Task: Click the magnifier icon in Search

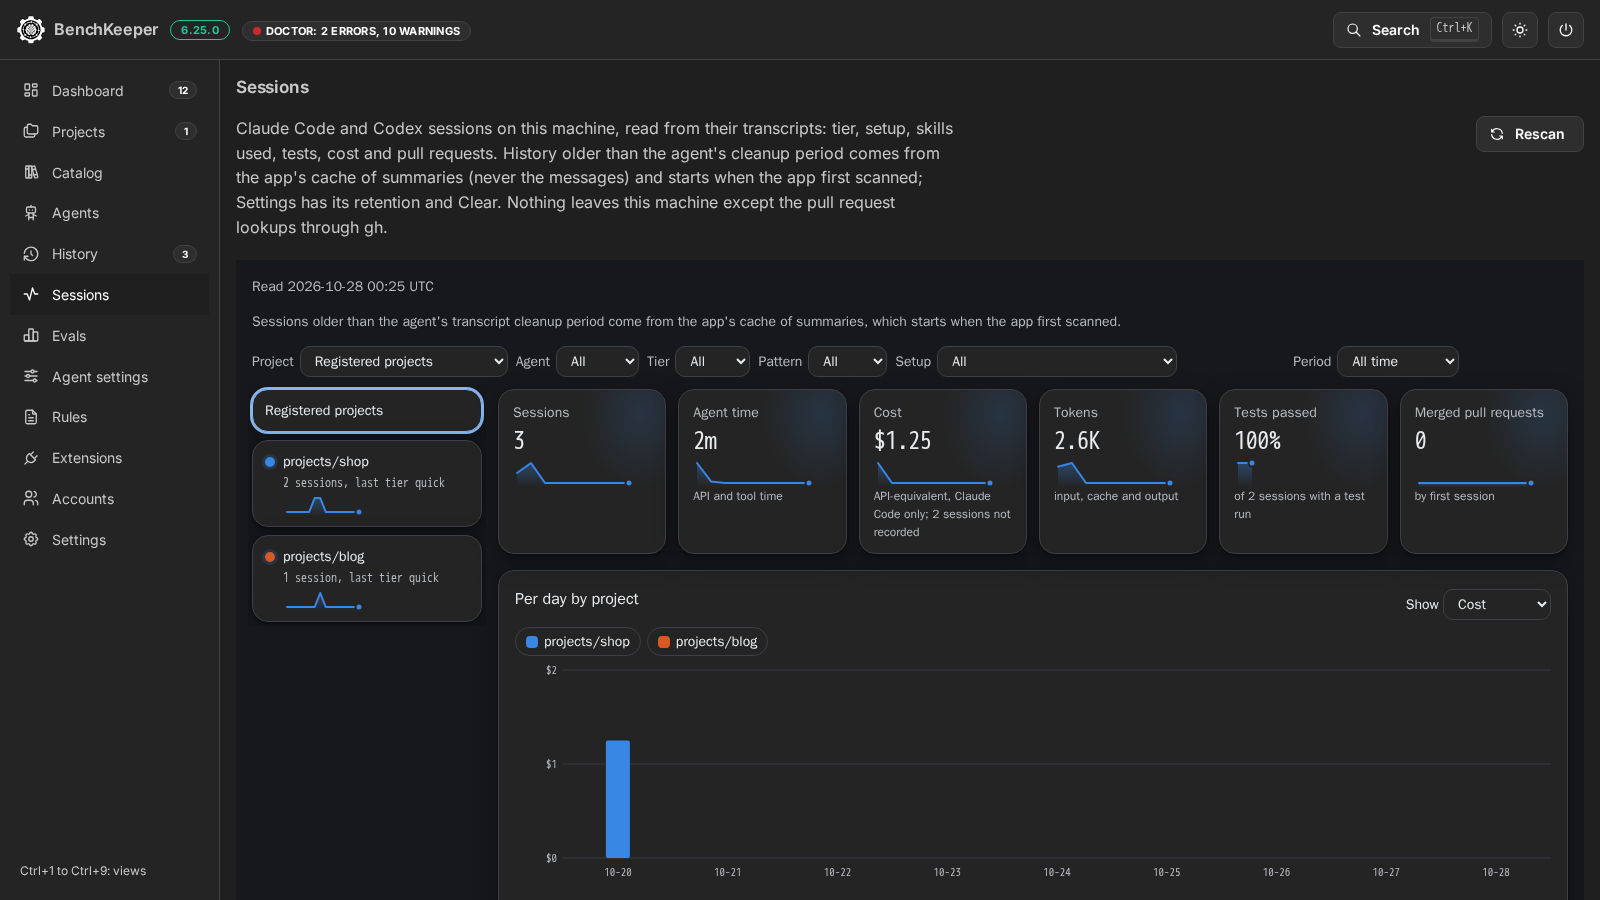Action: click(1354, 30)
